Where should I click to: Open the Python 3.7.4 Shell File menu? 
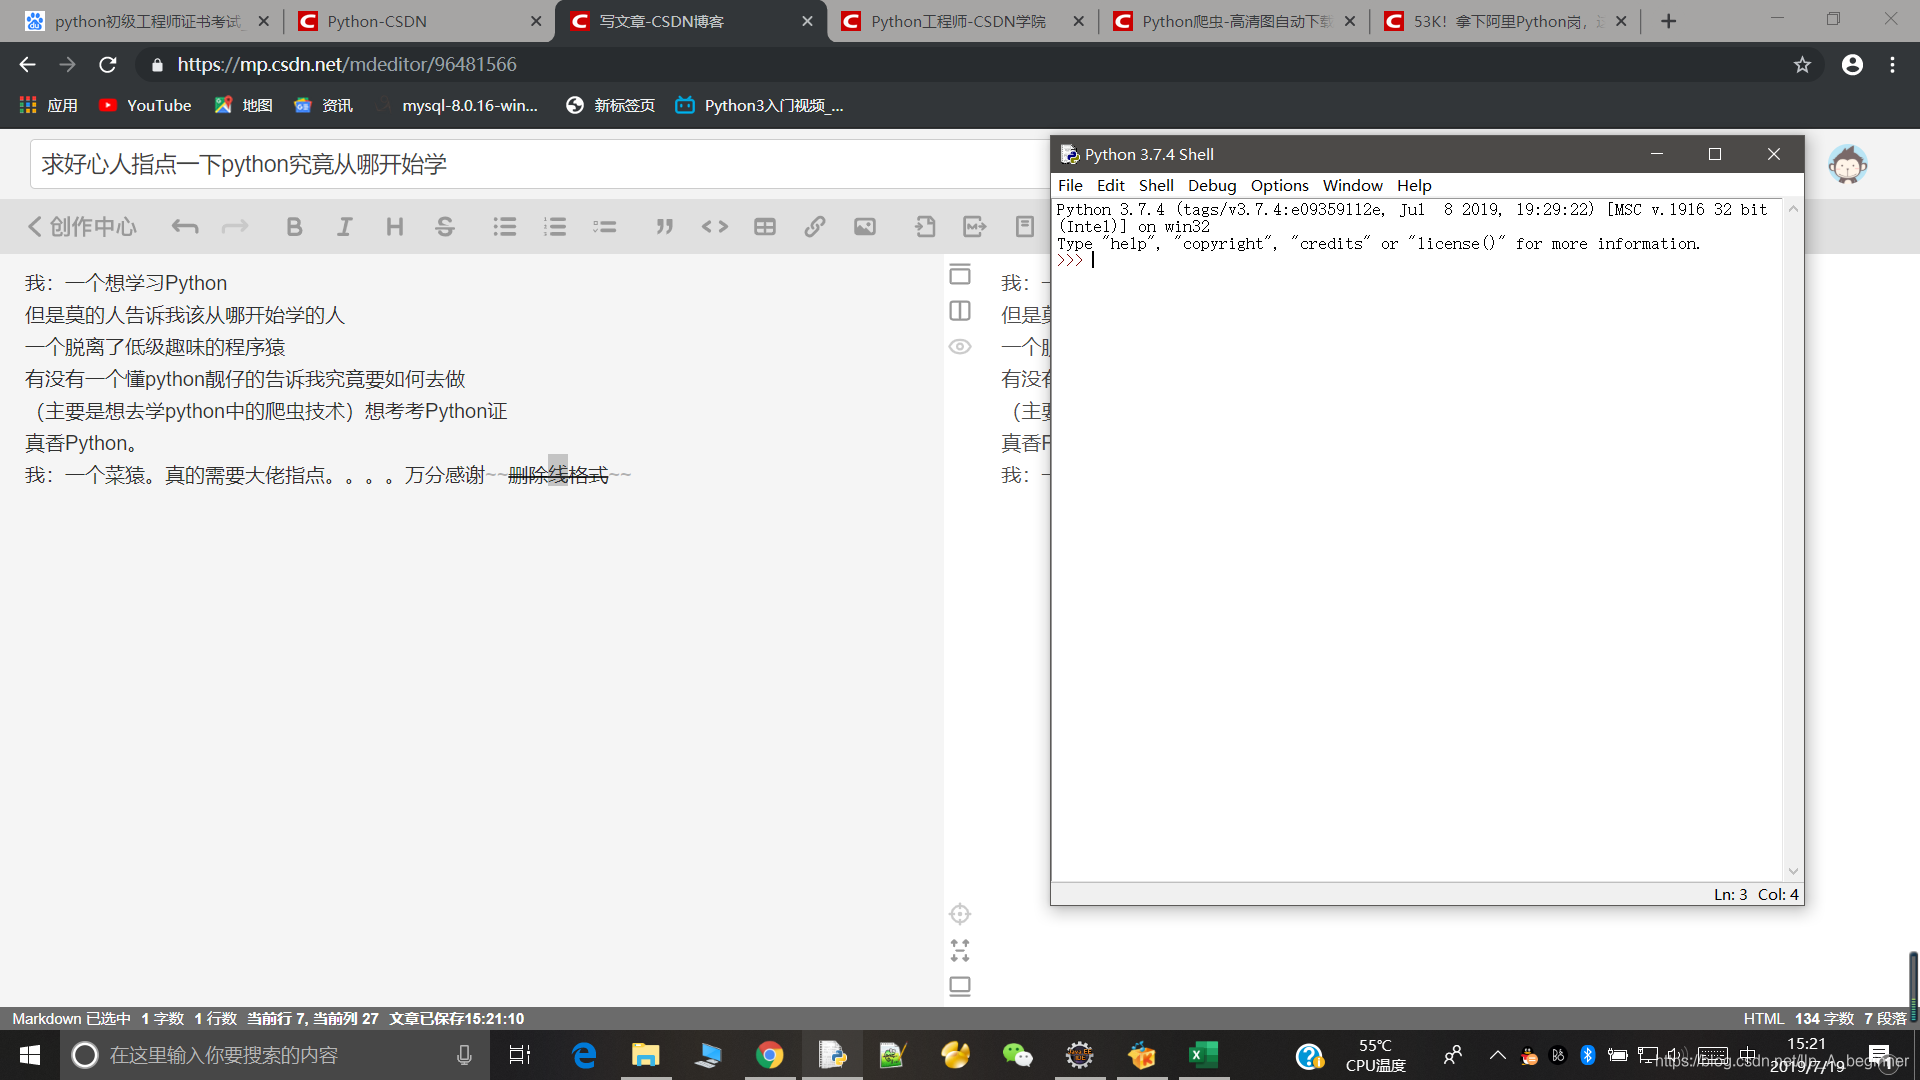click(1069, 185)
